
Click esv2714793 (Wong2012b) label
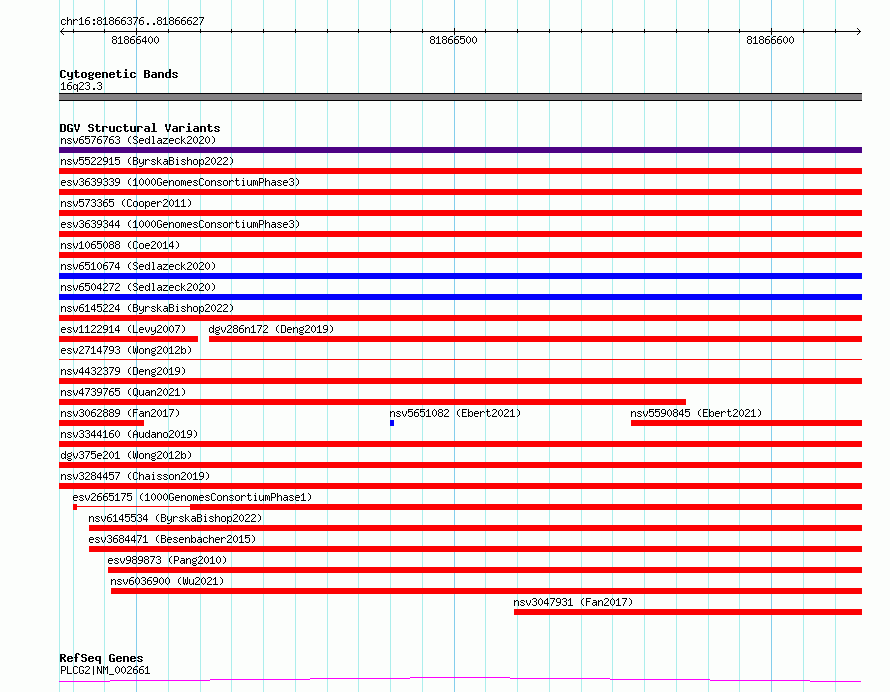(126, 350)
